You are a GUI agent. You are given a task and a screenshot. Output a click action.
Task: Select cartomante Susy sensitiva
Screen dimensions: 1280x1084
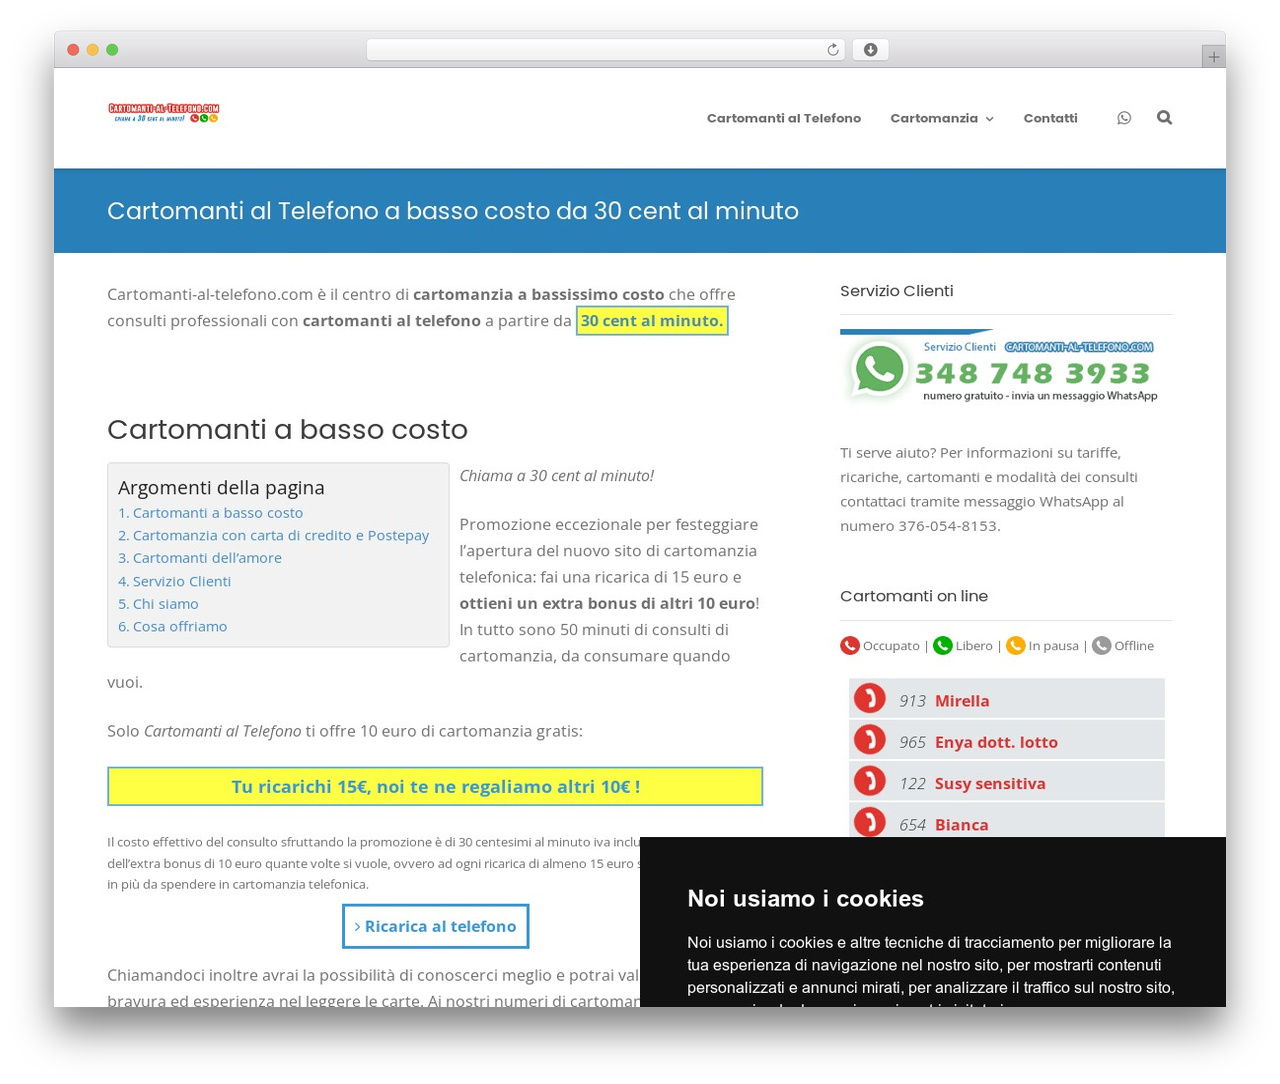point(990,784)
